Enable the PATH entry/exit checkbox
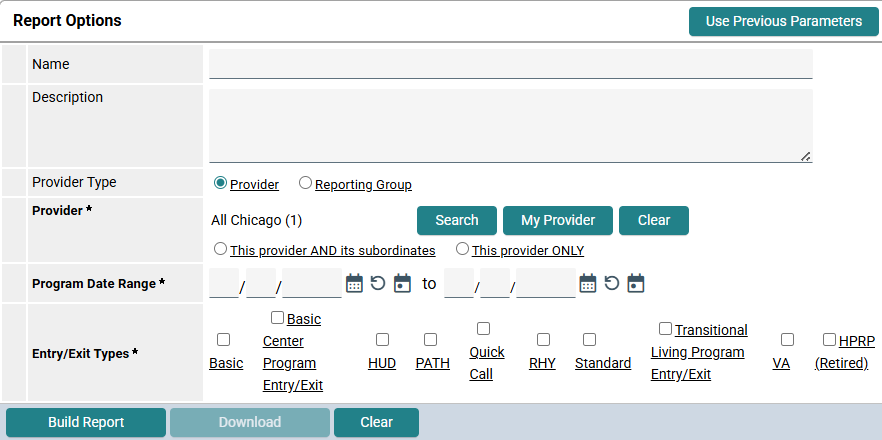882x440 pixels. tap(431, 340)
